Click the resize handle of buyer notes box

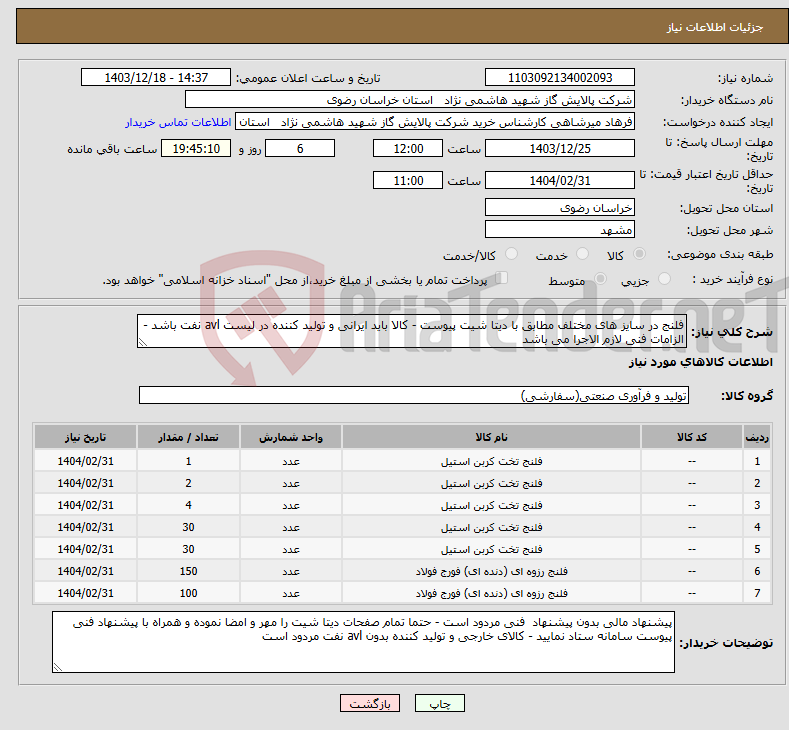coord(57,668)
